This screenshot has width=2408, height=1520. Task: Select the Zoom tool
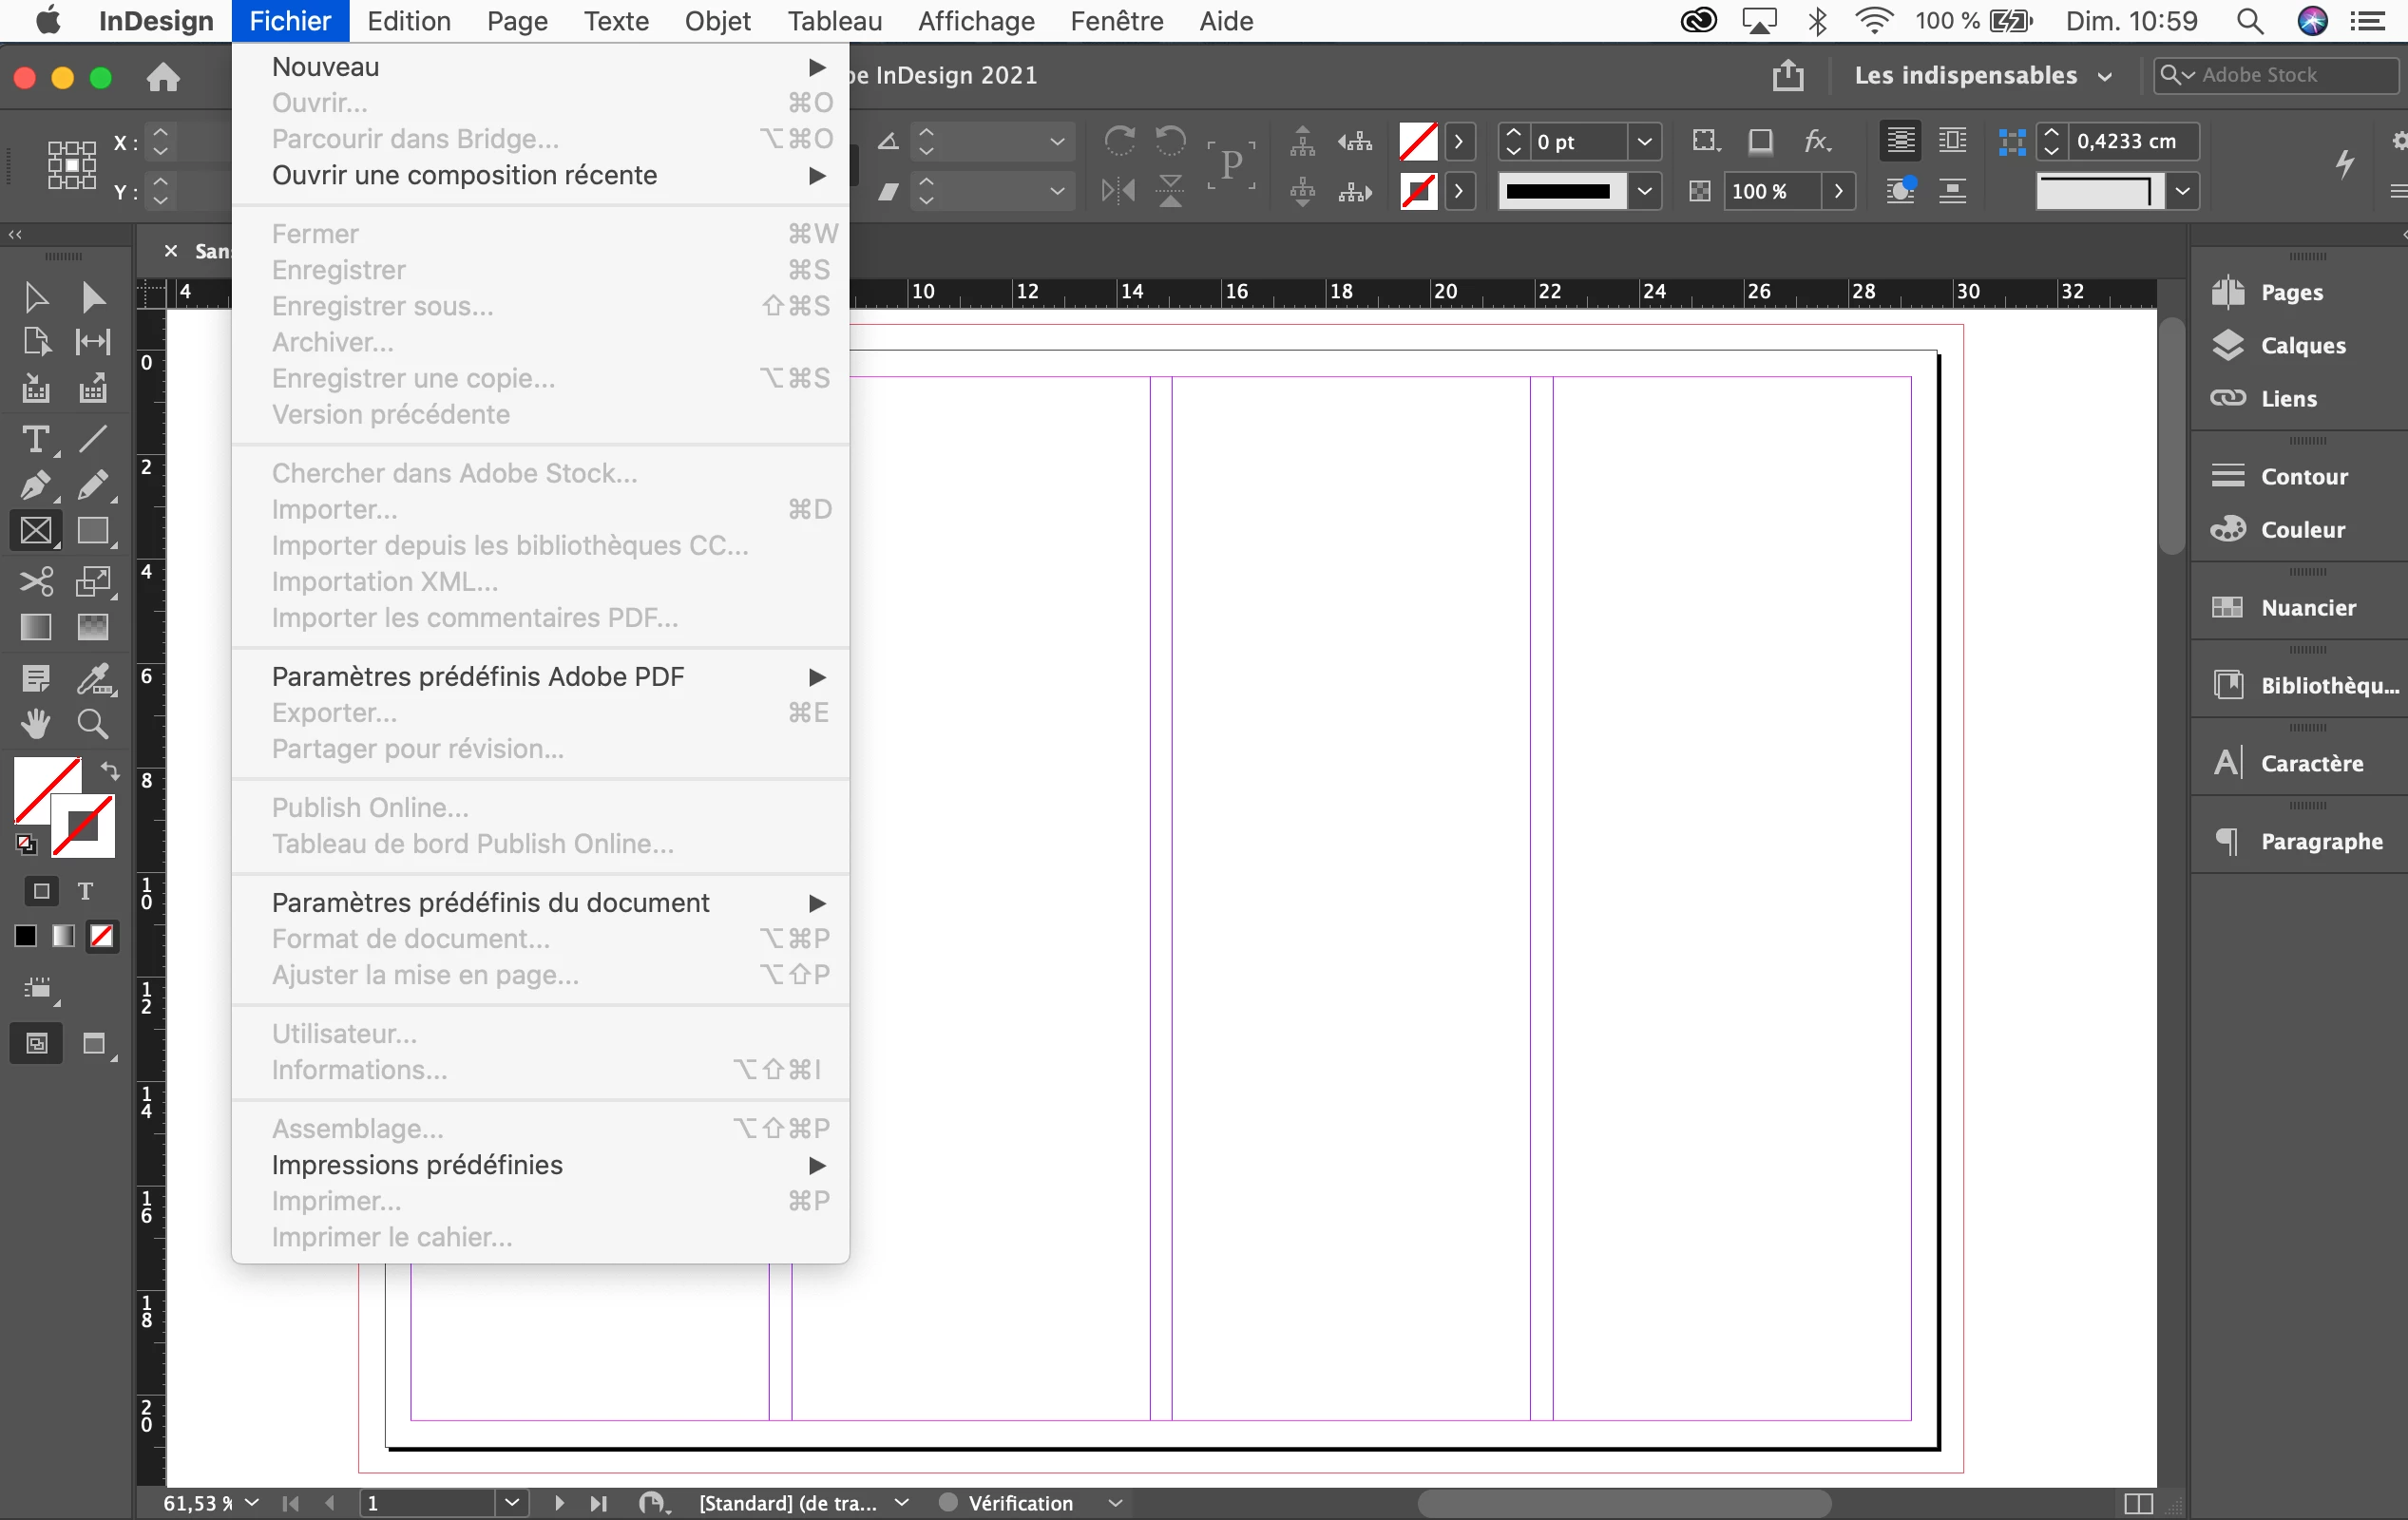pos(93,723)
